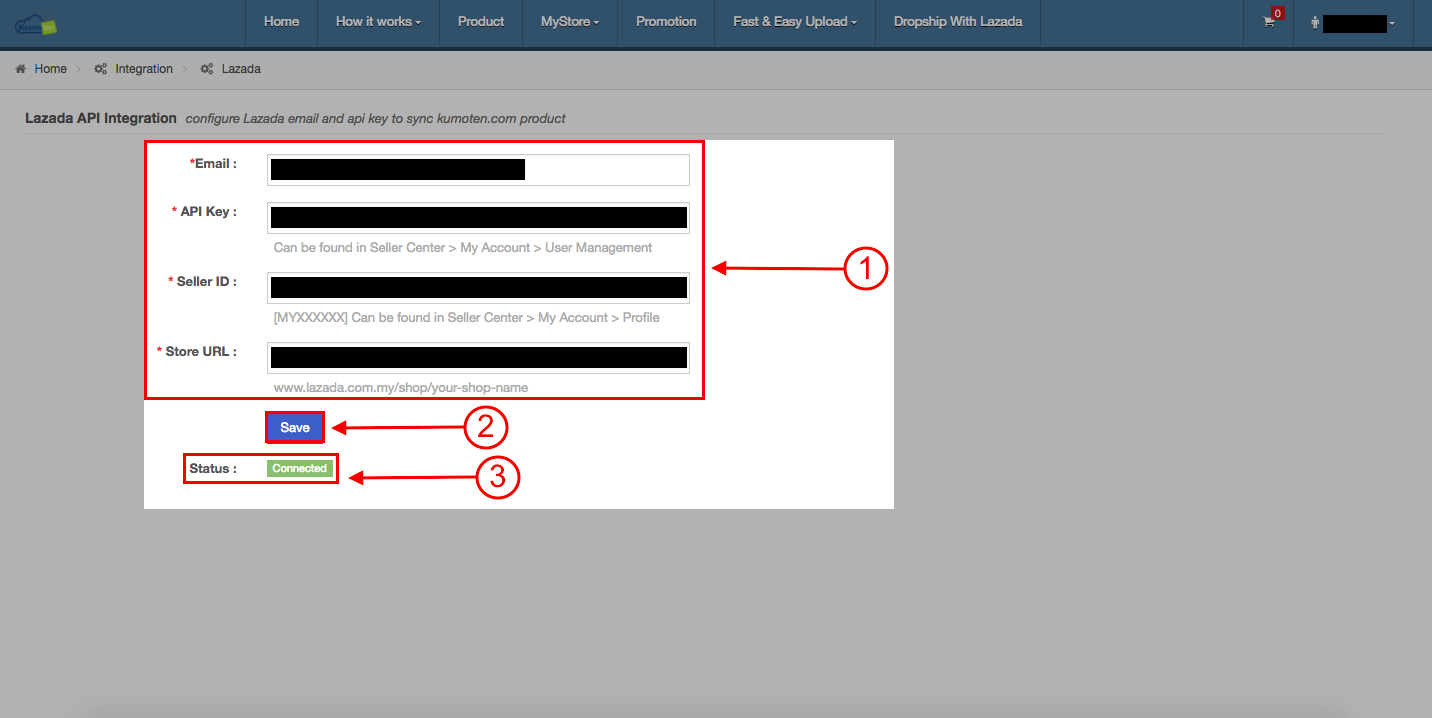Click the Kumoten logo
The height and width of the screenshot is (718, 1432).
36,23
